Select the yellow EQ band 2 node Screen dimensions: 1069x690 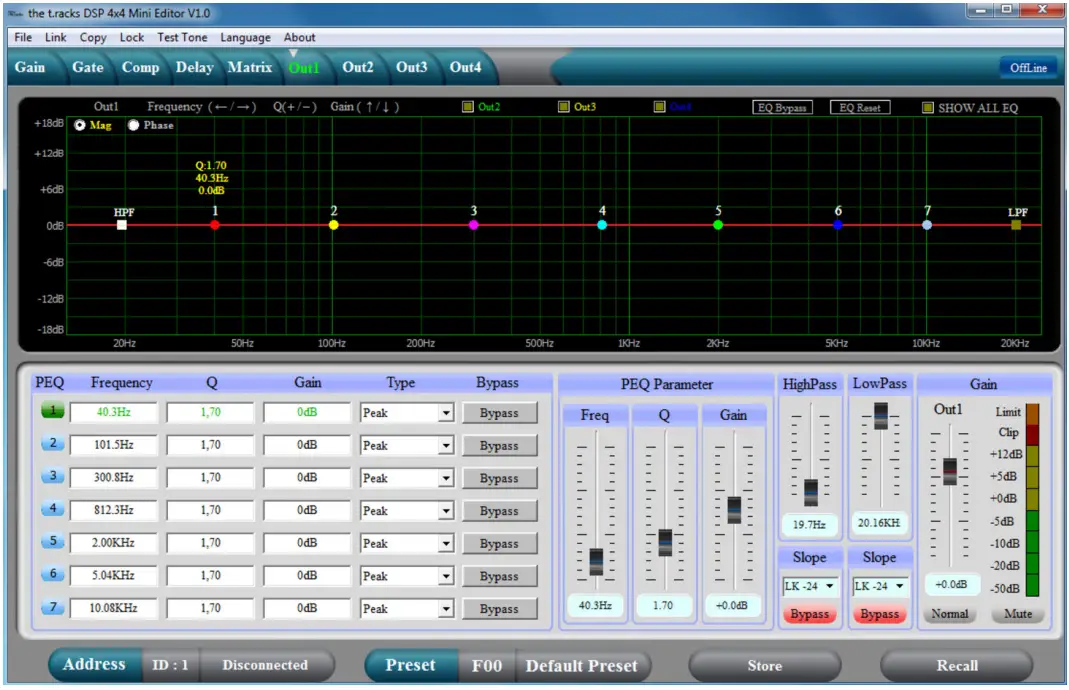[x=334, y=225]
